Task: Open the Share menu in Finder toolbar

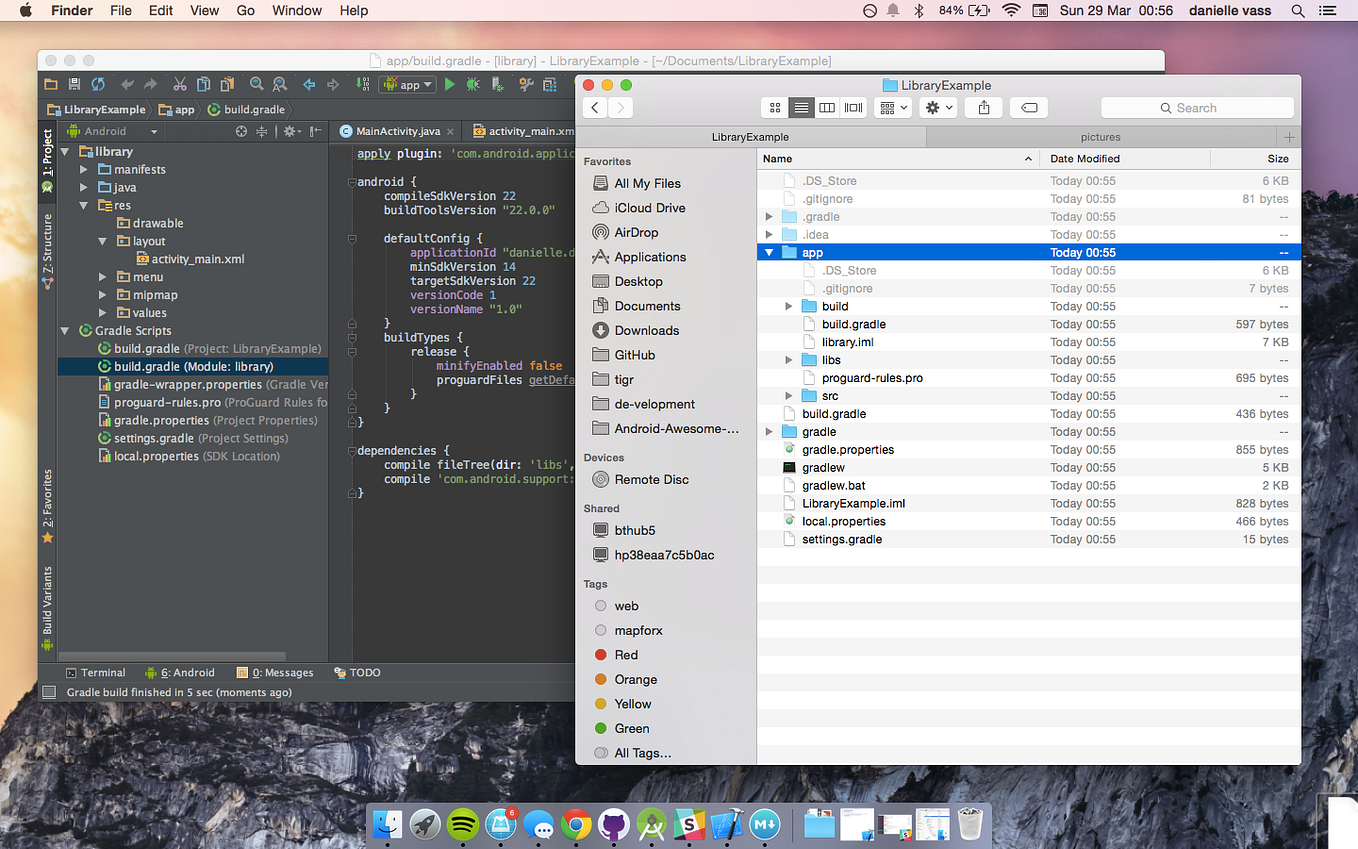Action: pos(983,107)
